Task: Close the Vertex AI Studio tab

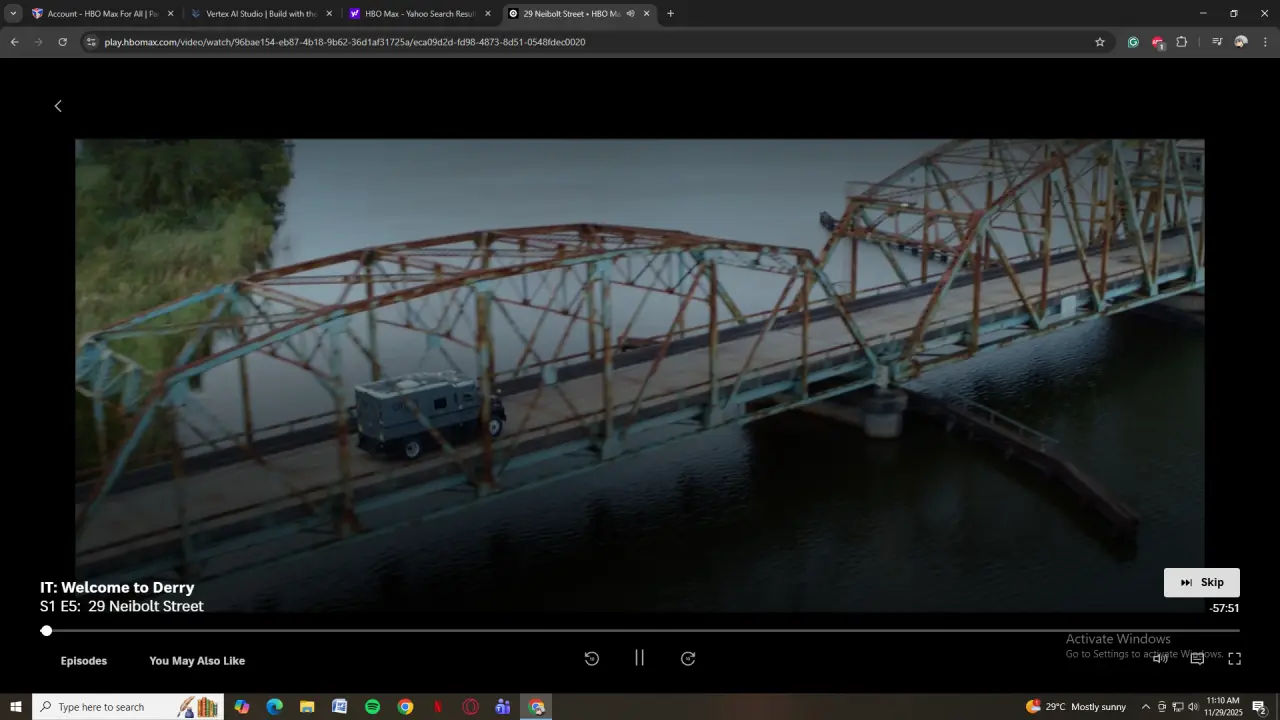Action: point(329,14)
